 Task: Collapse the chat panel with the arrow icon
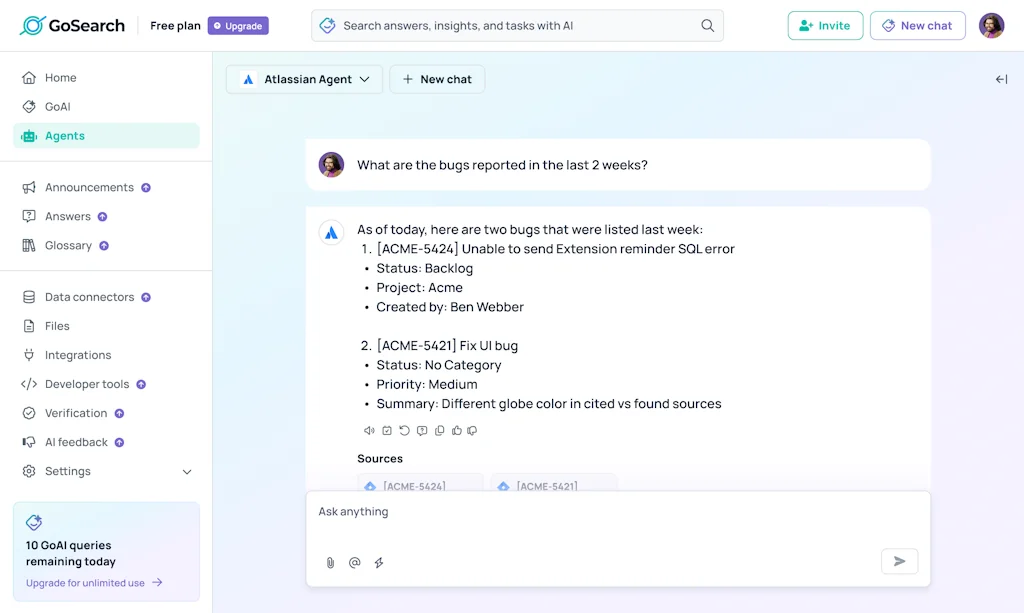(1001, 78)
